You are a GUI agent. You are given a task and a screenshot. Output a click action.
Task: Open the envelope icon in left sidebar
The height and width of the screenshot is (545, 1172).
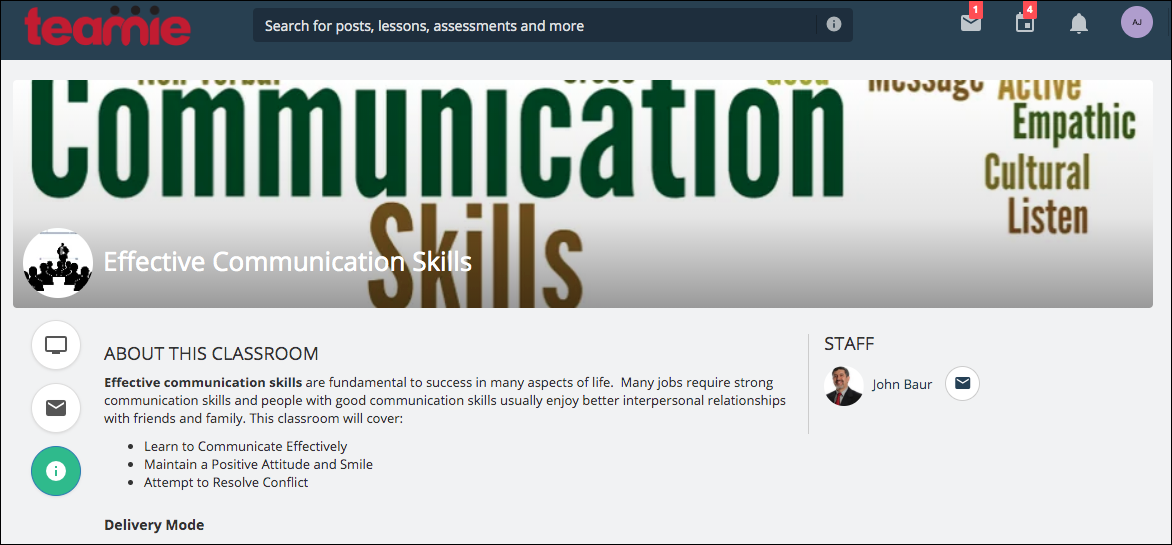coord(56,407)
